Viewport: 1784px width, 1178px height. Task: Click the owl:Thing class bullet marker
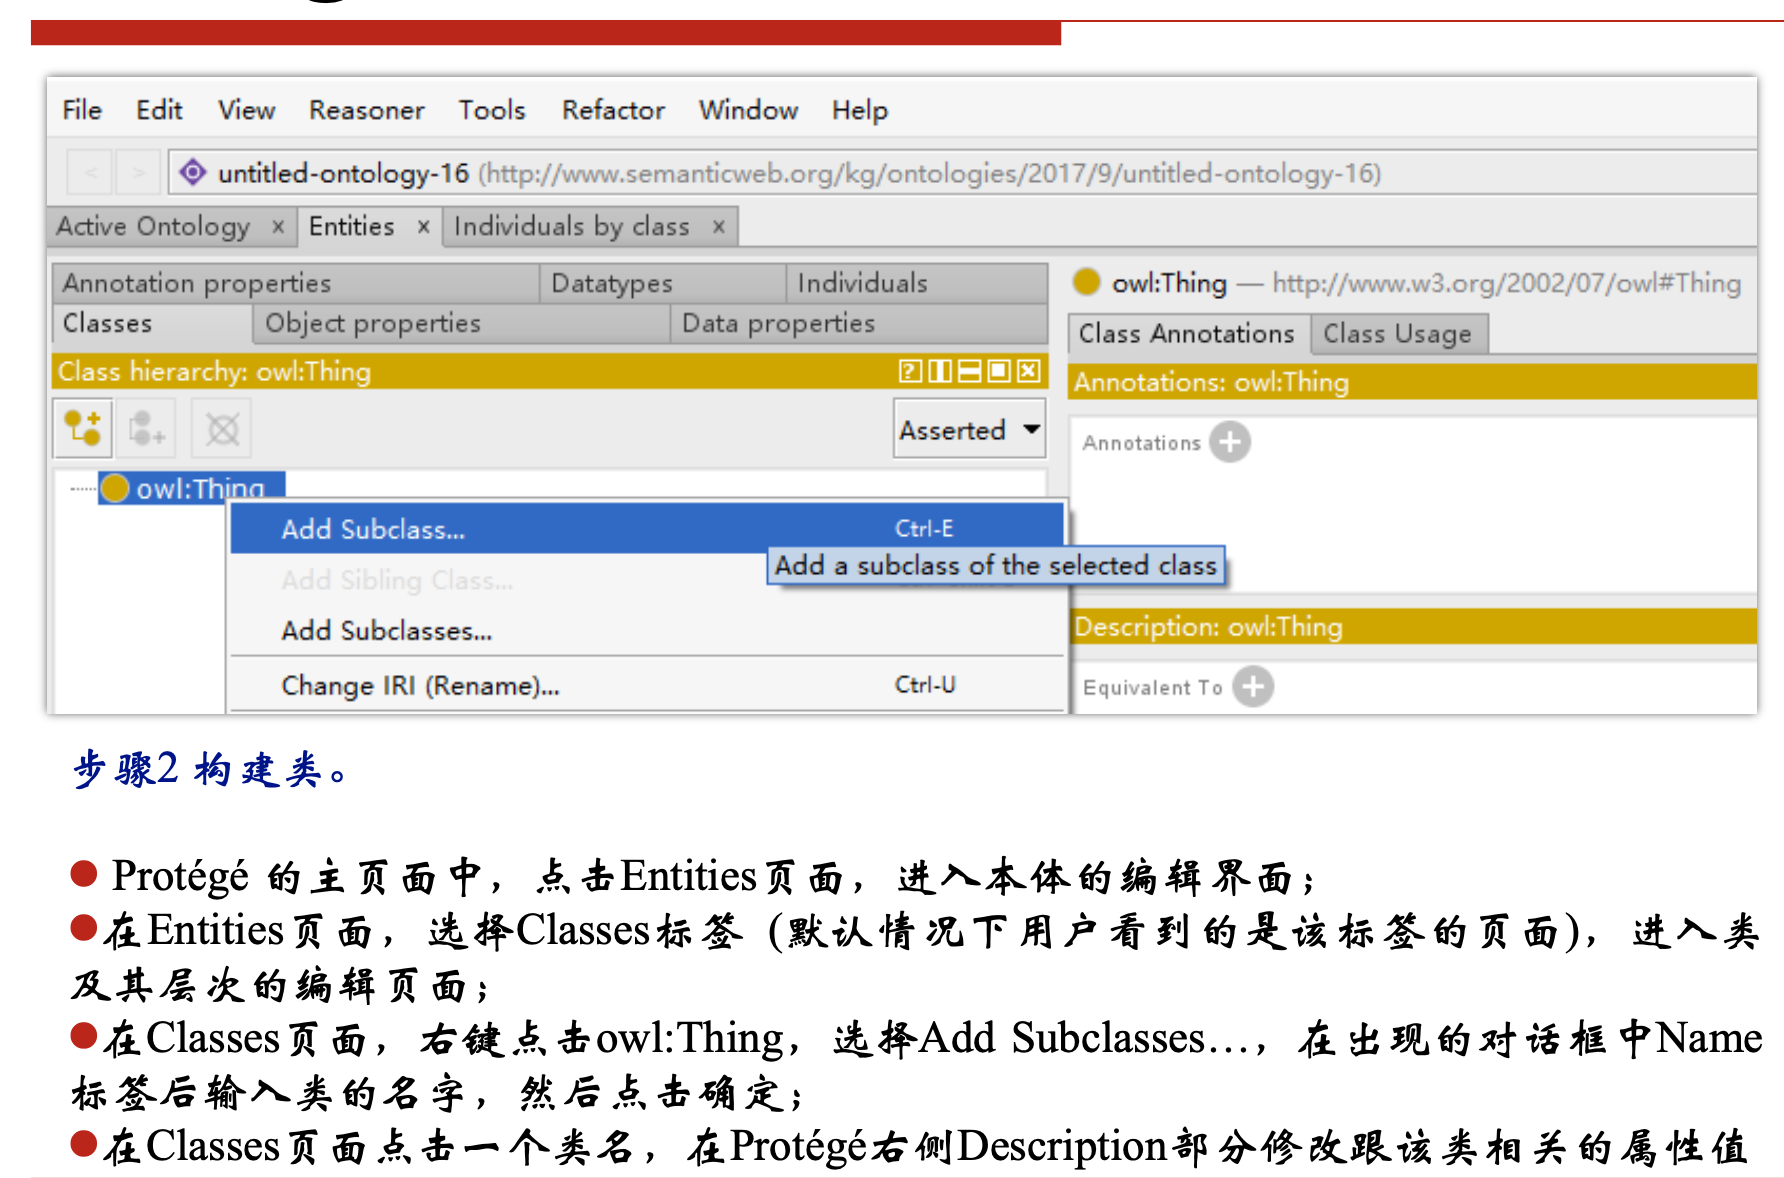tap(115, 487)
